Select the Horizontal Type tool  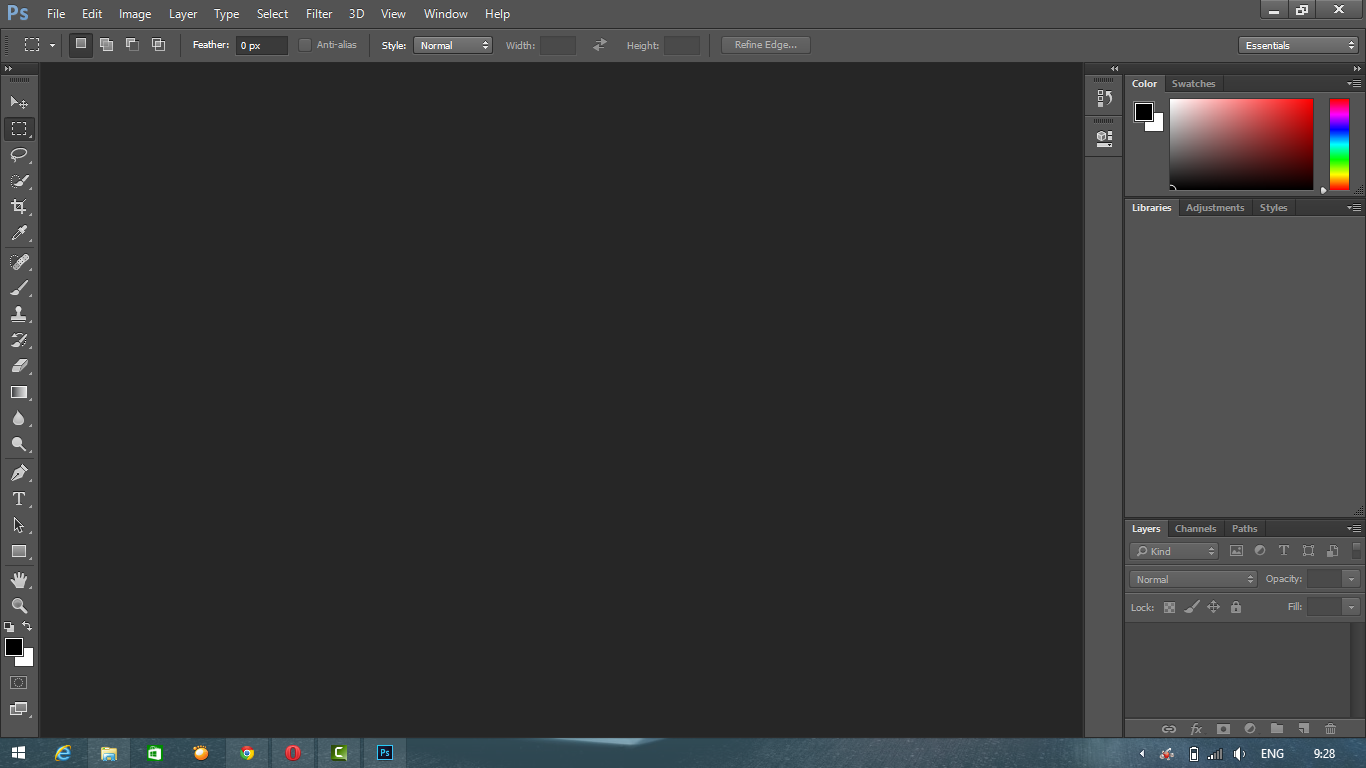point(19,499)
